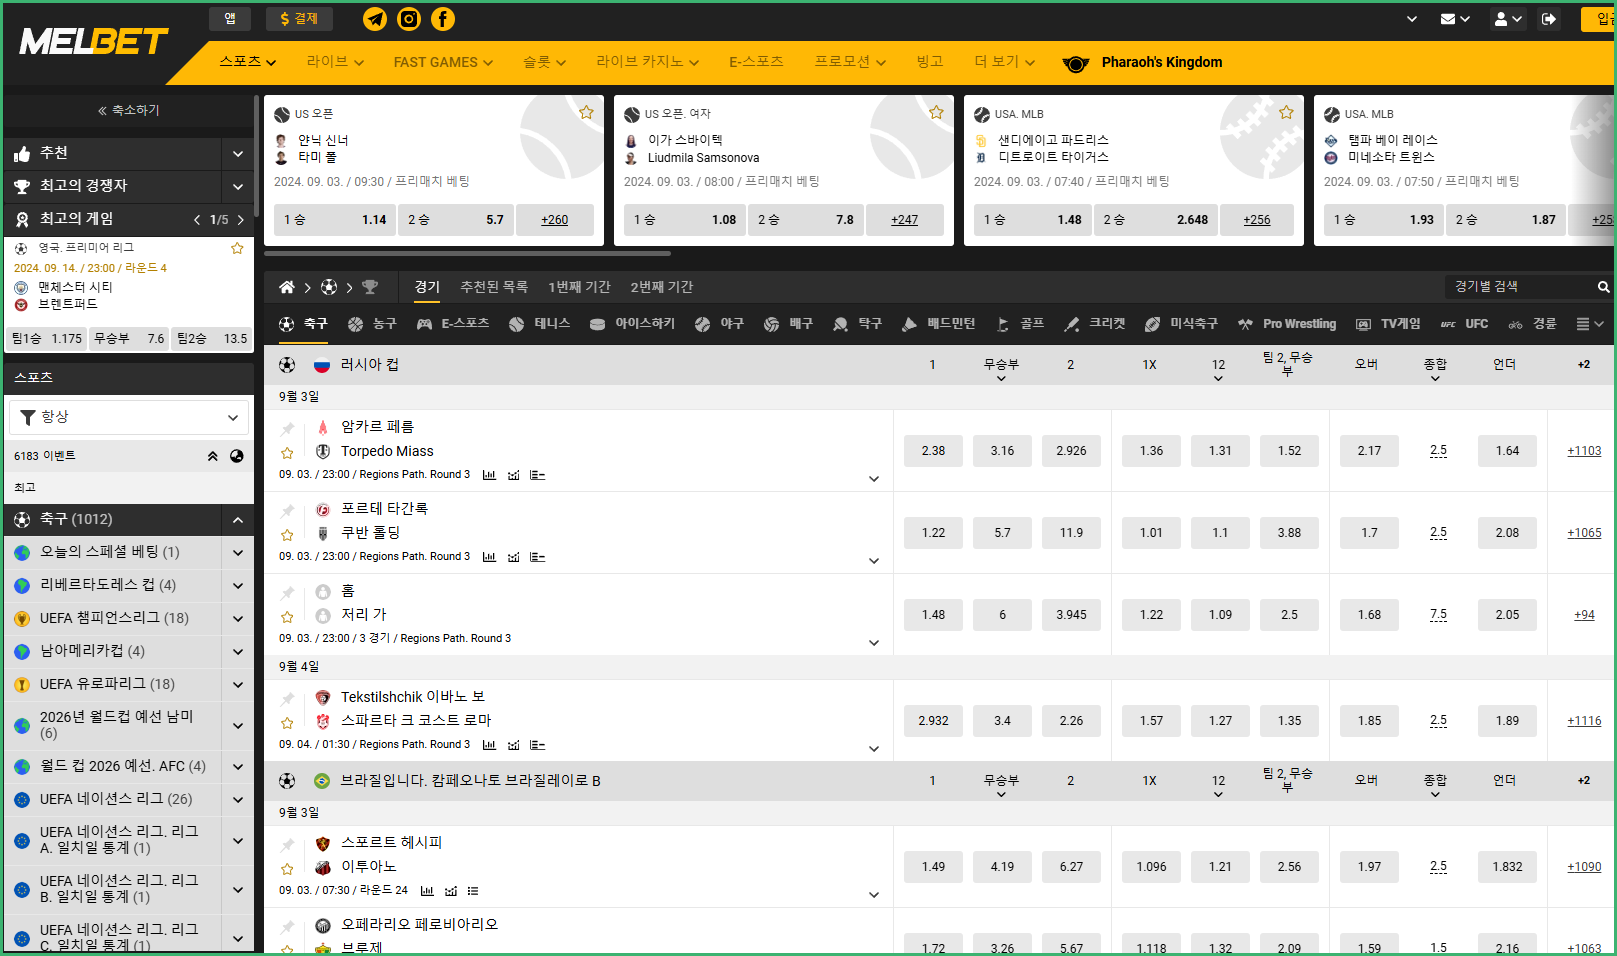1617x956 pixels.
Task: Expand 리베르타도레스 컵 (4) list
Action: coord(237,586)
